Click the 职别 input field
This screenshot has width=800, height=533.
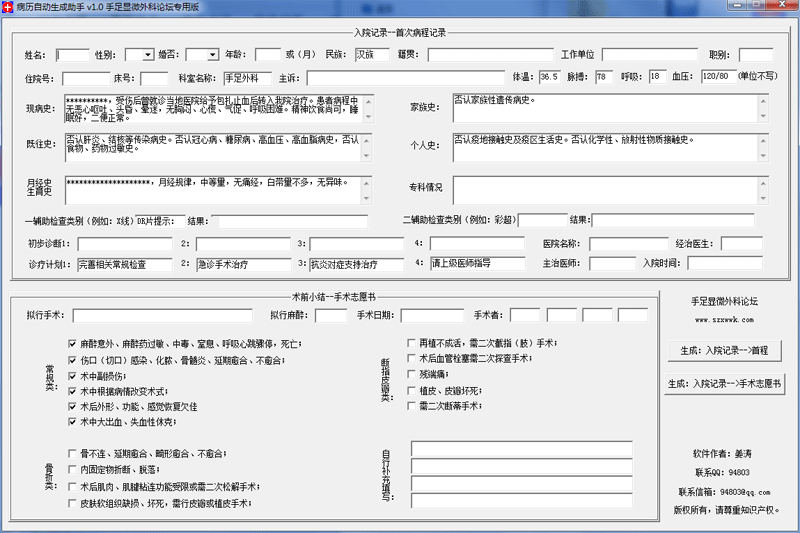click(x=756, y=55)
